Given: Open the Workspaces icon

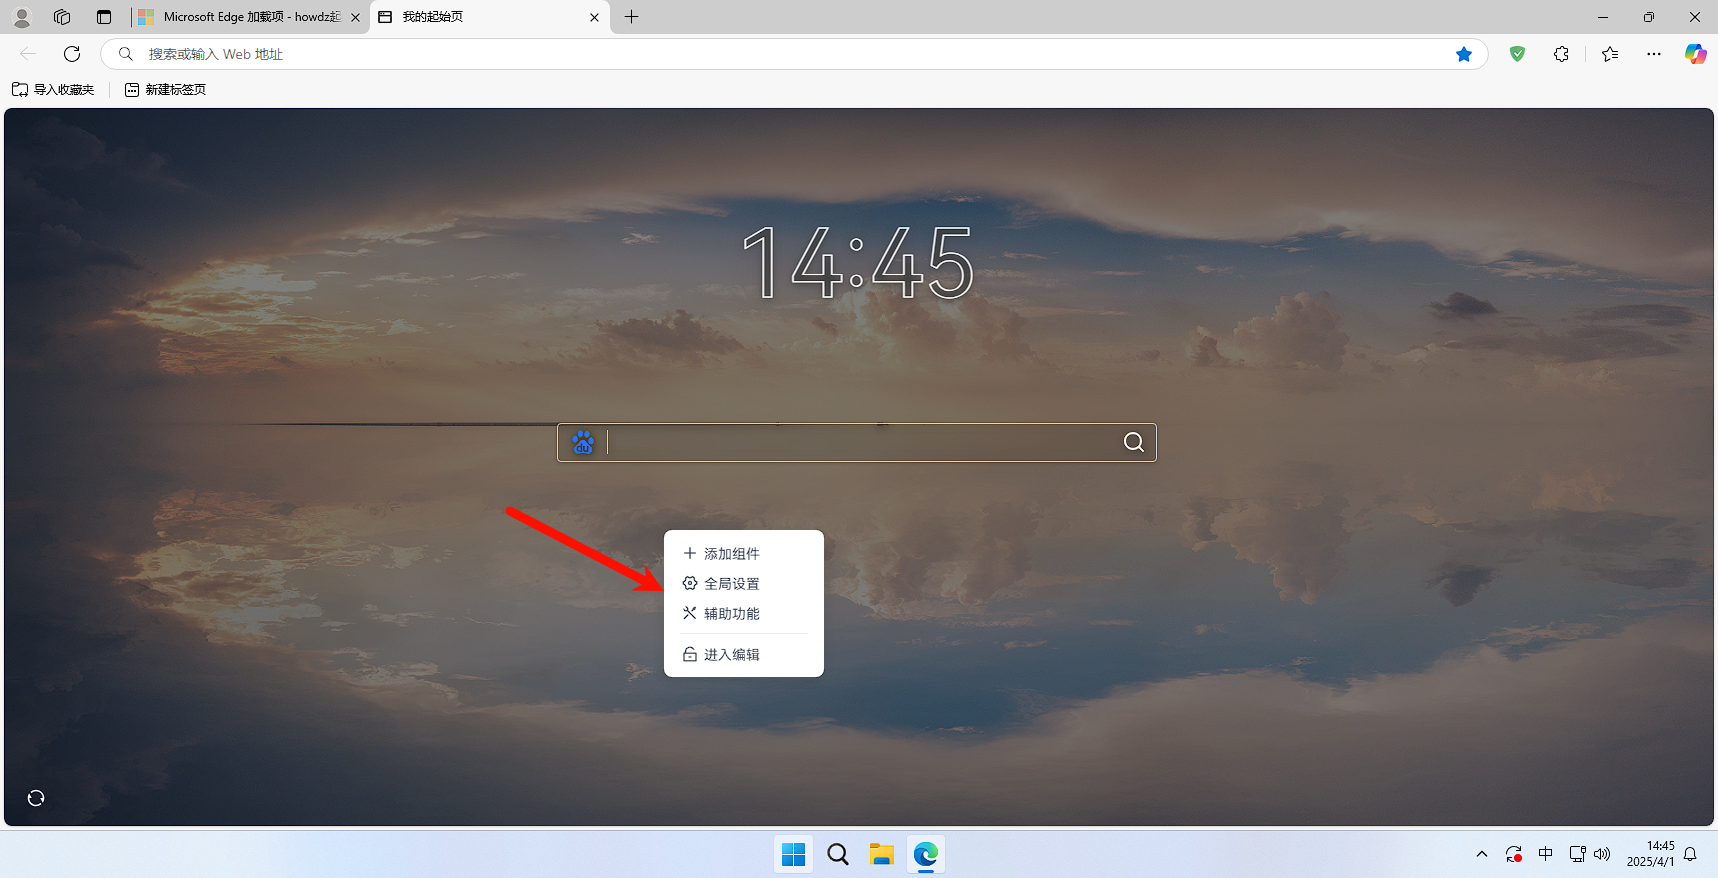Looking at the screenshot, I should click(62, 17).
